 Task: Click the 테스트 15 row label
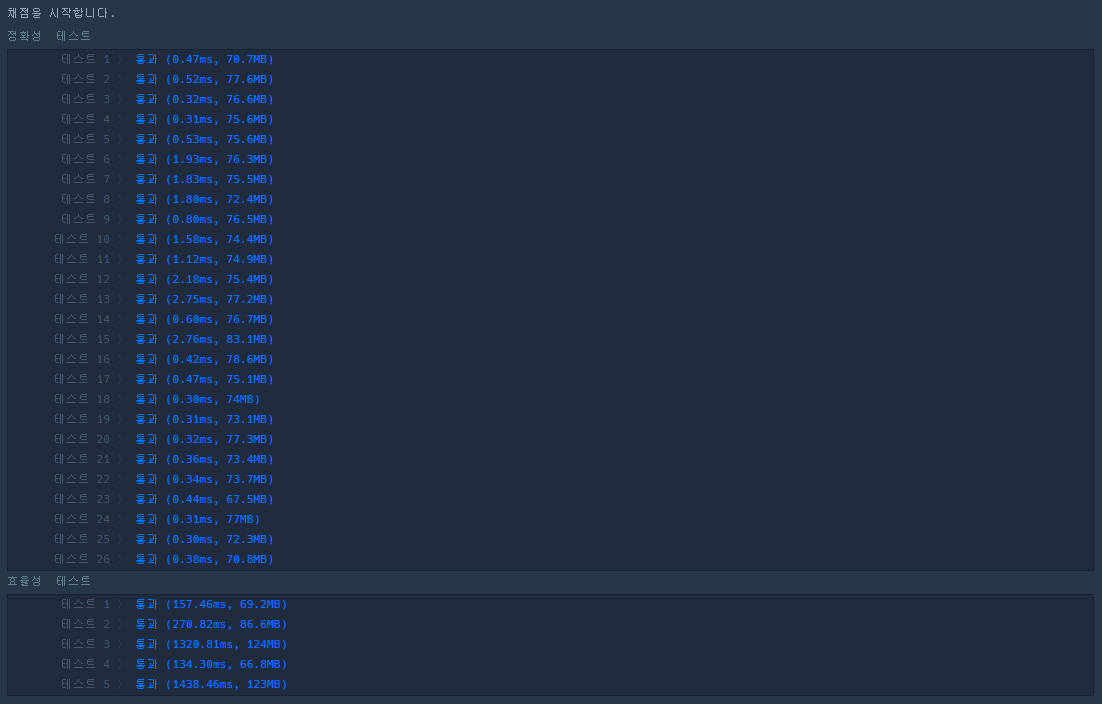pyautogui.click(x=82, y=339)
